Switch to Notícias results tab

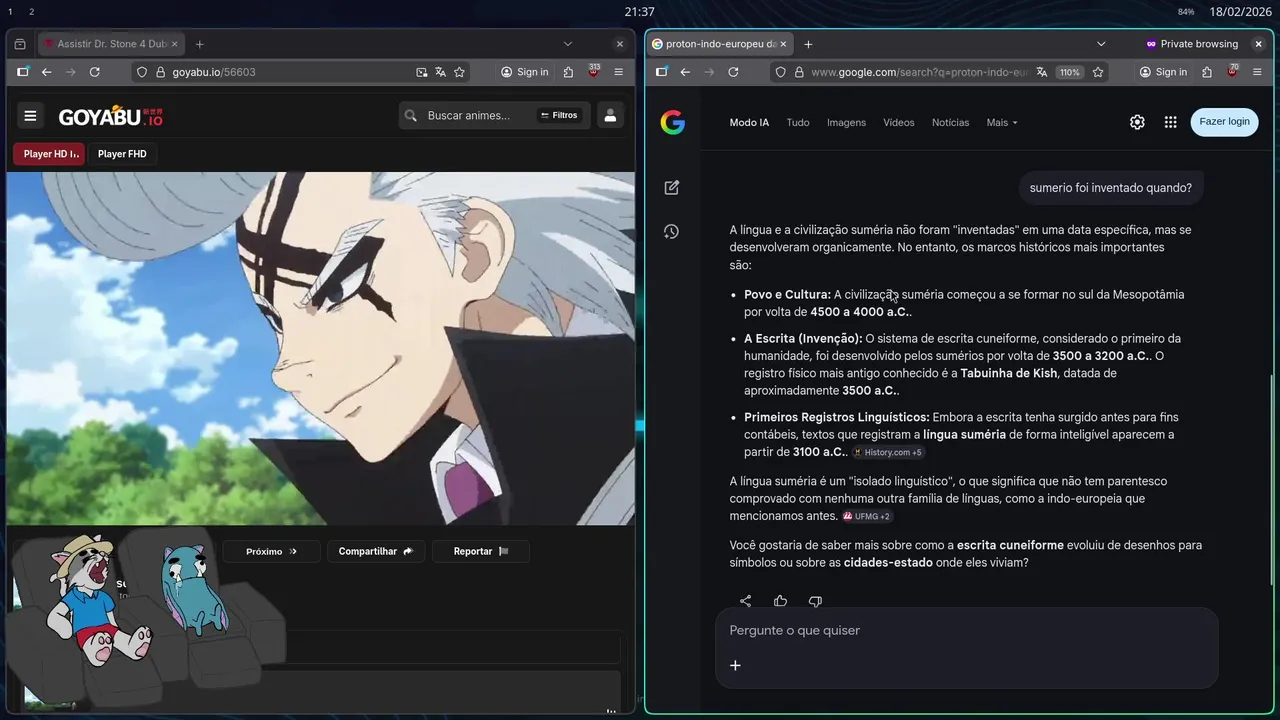click(950, 122)
